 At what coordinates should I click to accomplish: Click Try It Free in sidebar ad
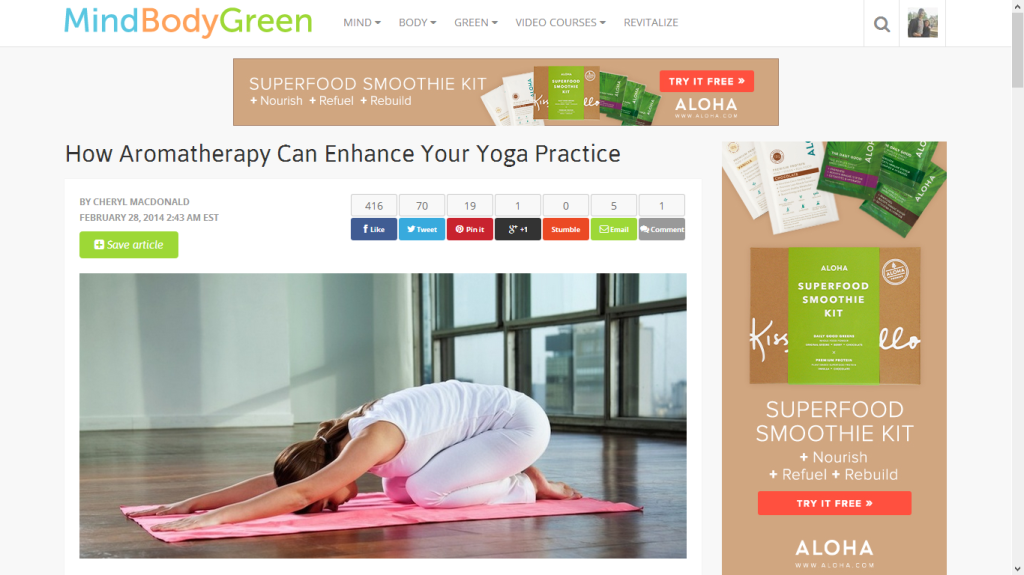835,503
